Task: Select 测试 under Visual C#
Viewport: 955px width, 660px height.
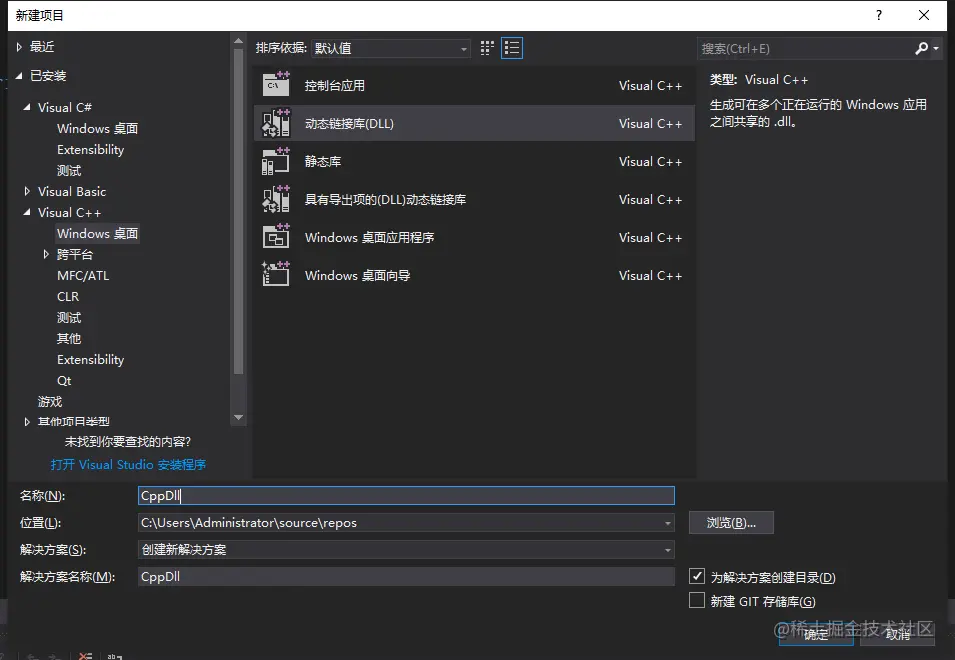Action: pyautogui.click(x=69, y=170)
